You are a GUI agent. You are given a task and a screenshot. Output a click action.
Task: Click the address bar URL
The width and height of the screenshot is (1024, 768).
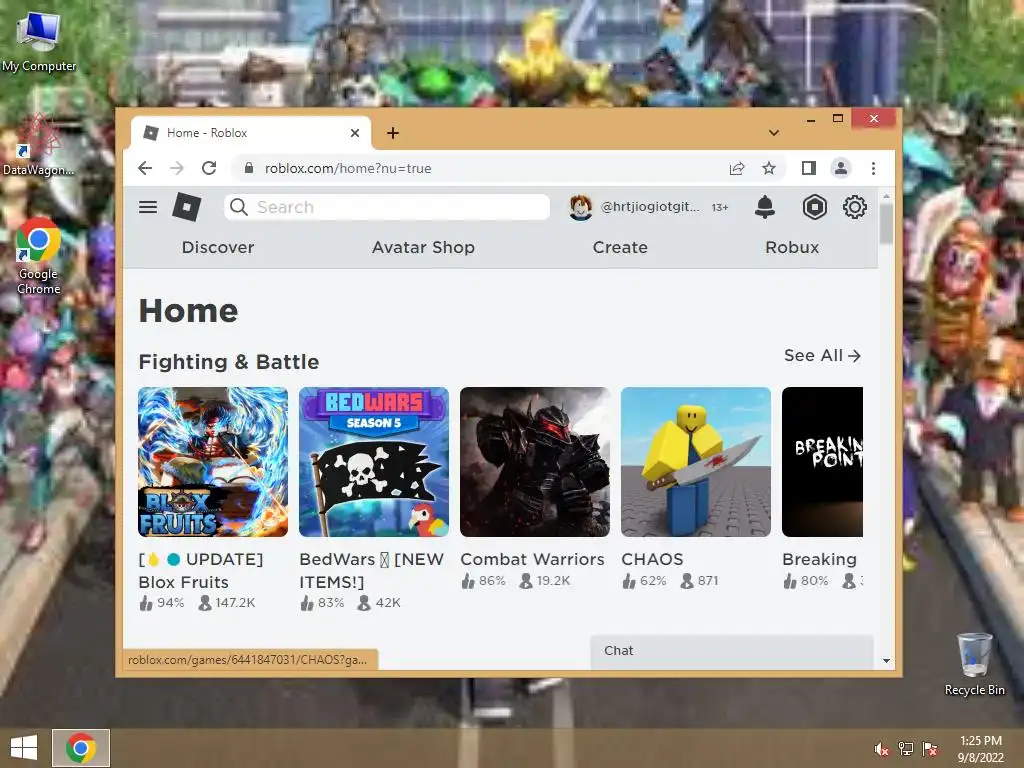pyautogui.click(x=348, y=168)
